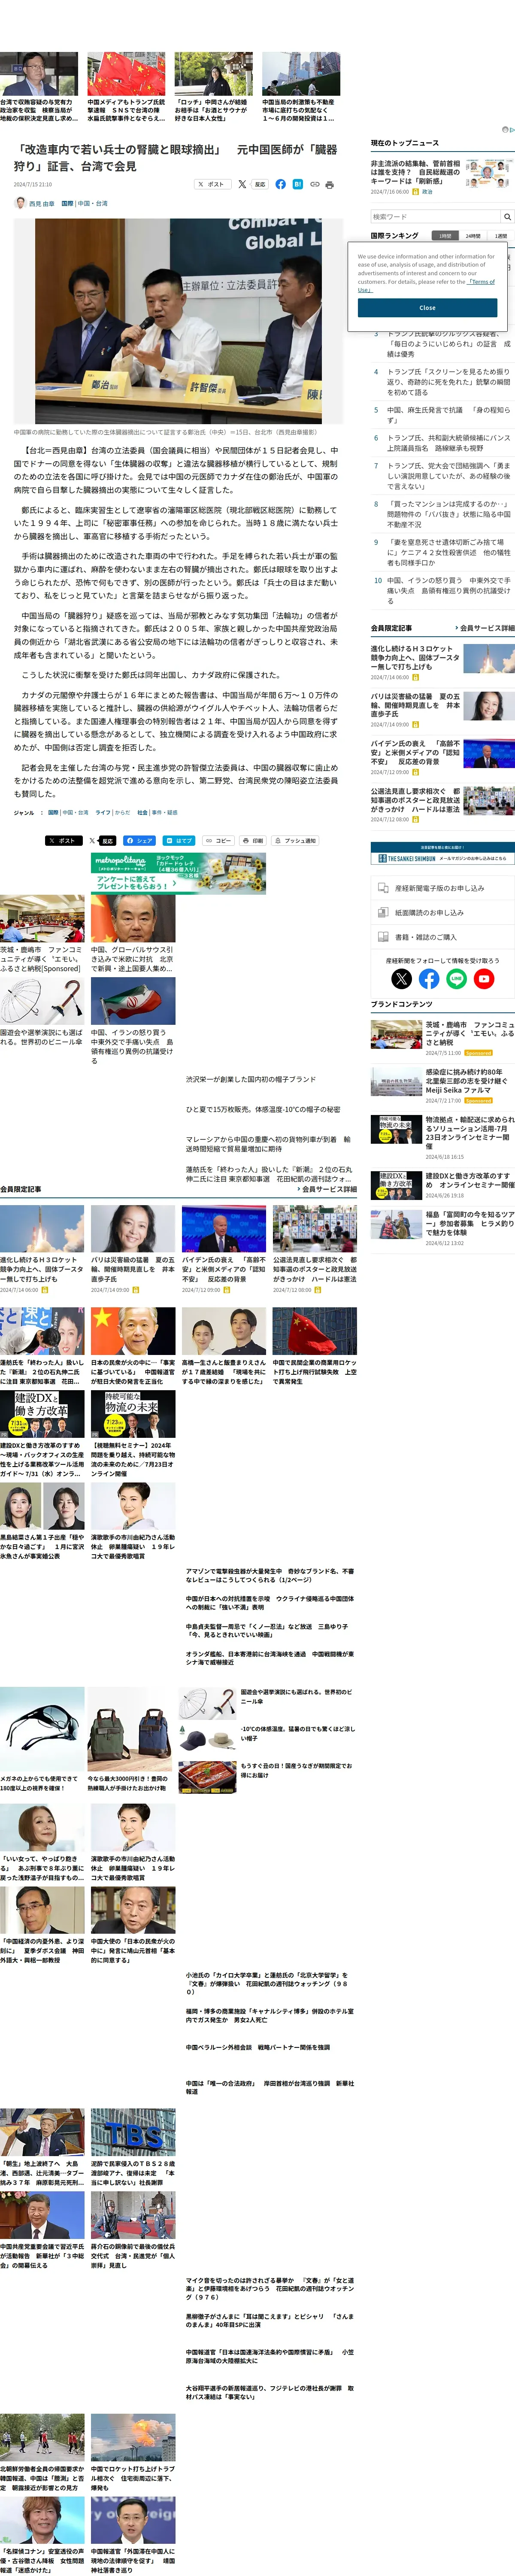Viewport: 515px width, 2576px height.
Task: Share article via top X ポスト button
Action: tap(212, 184)
